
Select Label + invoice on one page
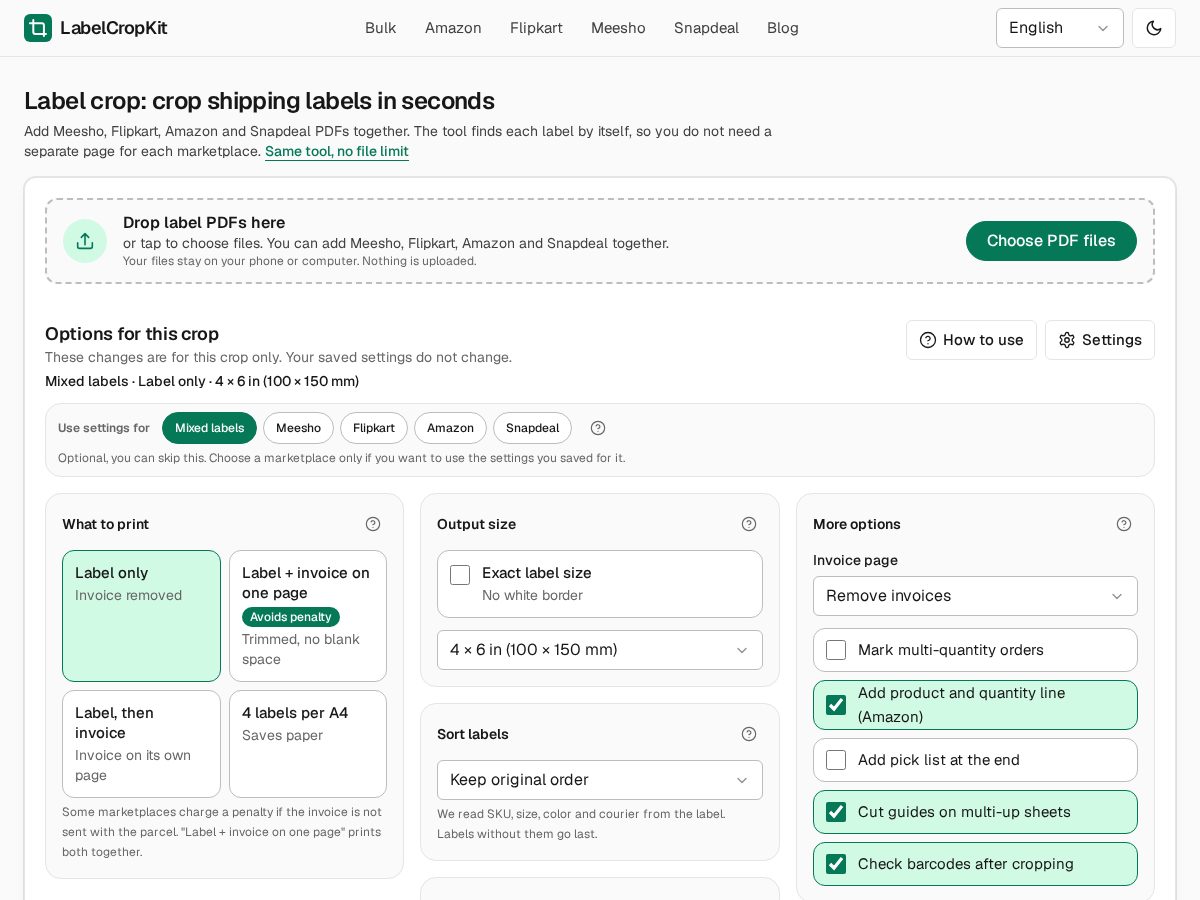click(308, 616)
